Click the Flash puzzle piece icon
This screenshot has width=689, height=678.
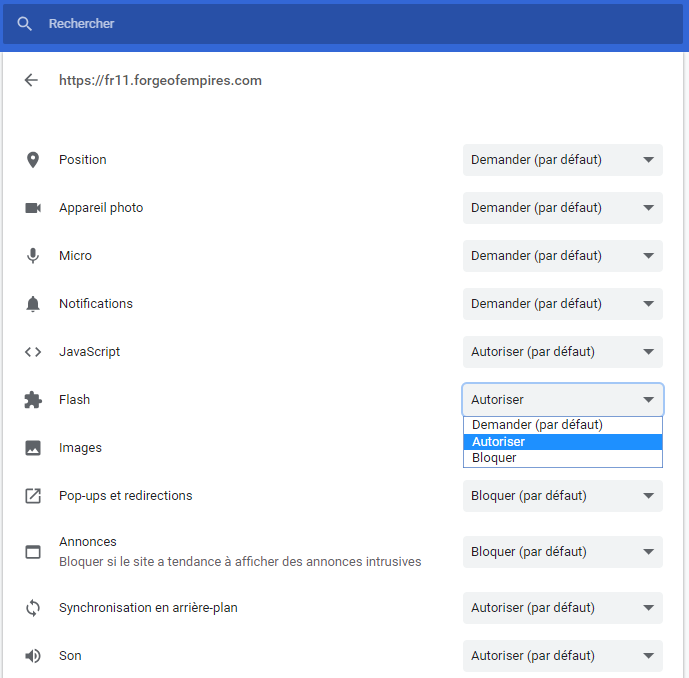33,400
